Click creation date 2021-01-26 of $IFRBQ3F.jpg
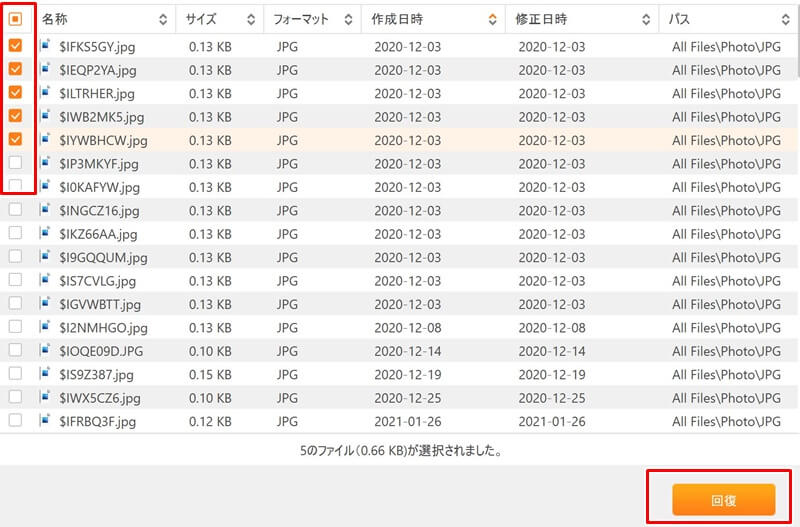Viewport: 800px width, 527px height. click(408, 421)
